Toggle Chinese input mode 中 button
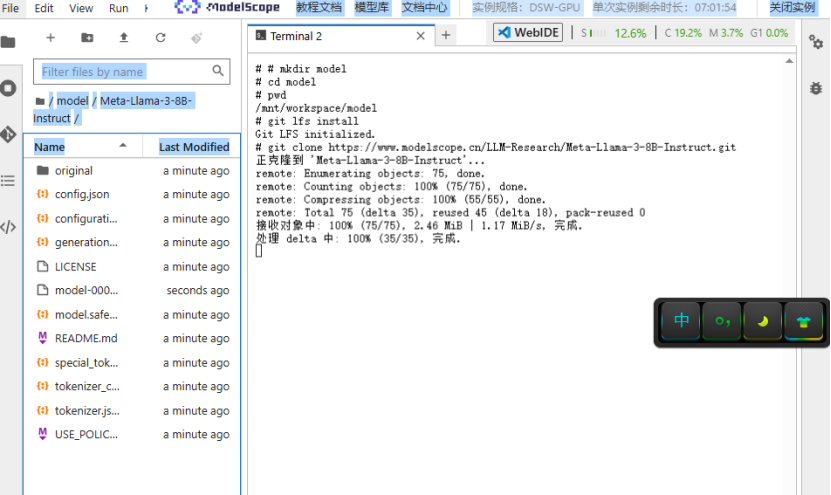The width and height of the screenshot is (831, 495). [x=681, y=321]
